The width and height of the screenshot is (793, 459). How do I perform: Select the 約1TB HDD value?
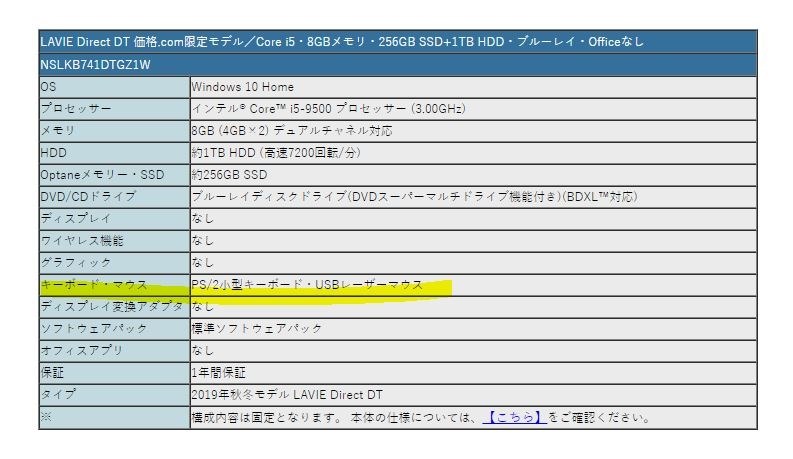(x=276, y=153)
